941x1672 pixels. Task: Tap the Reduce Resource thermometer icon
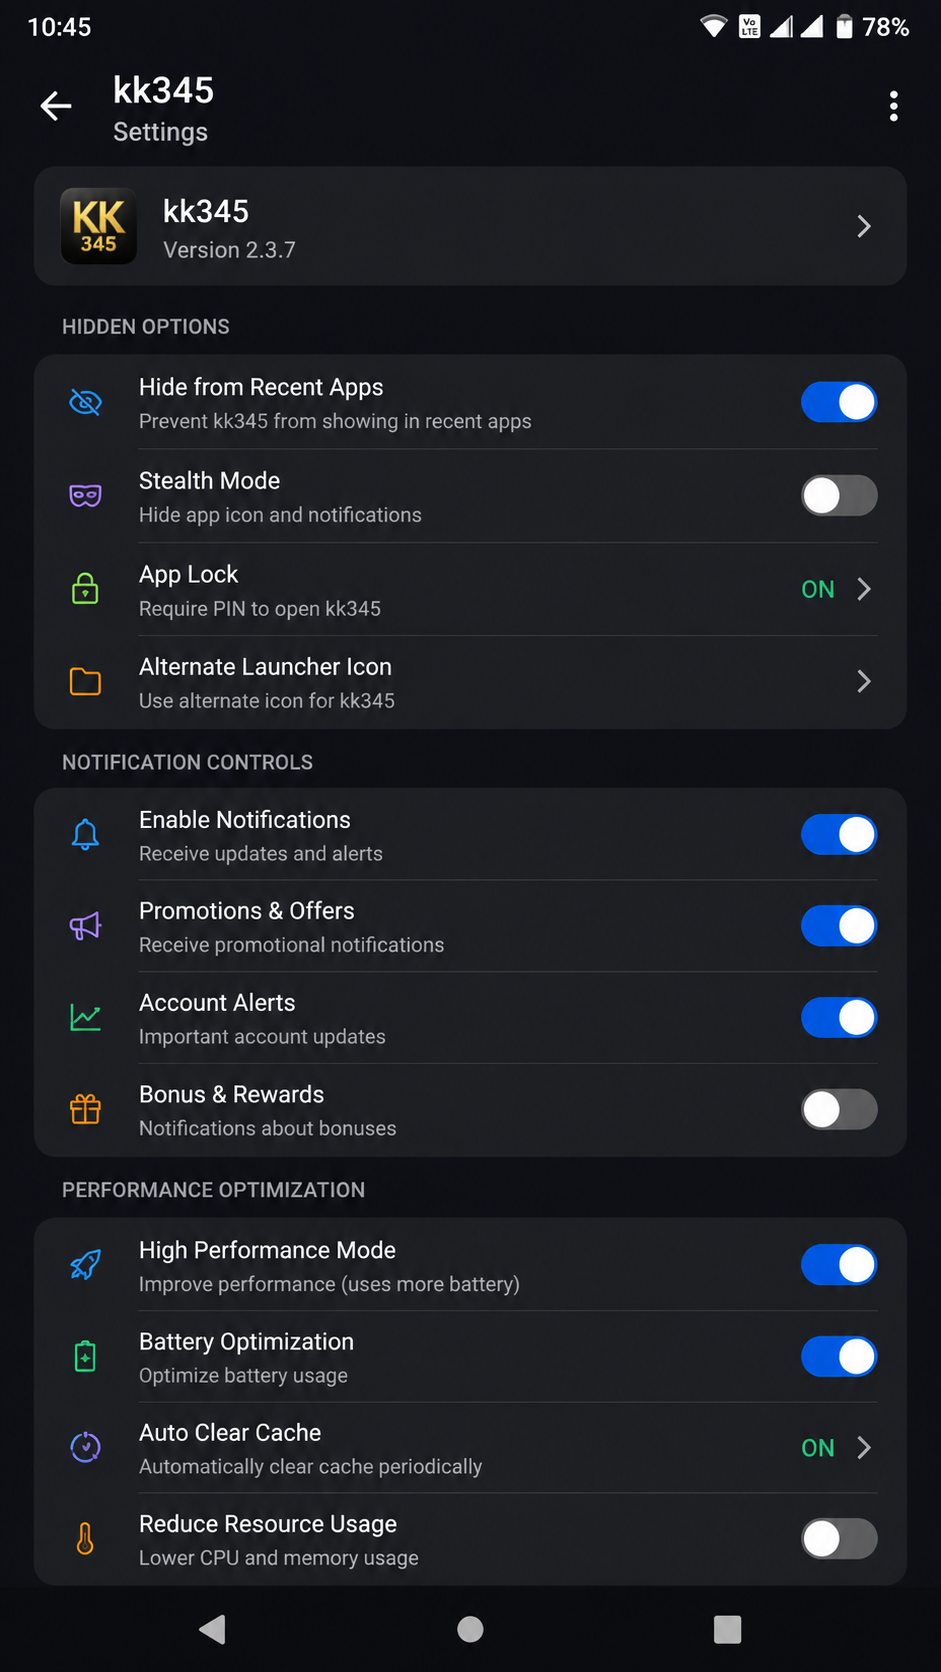point(85,1539)
